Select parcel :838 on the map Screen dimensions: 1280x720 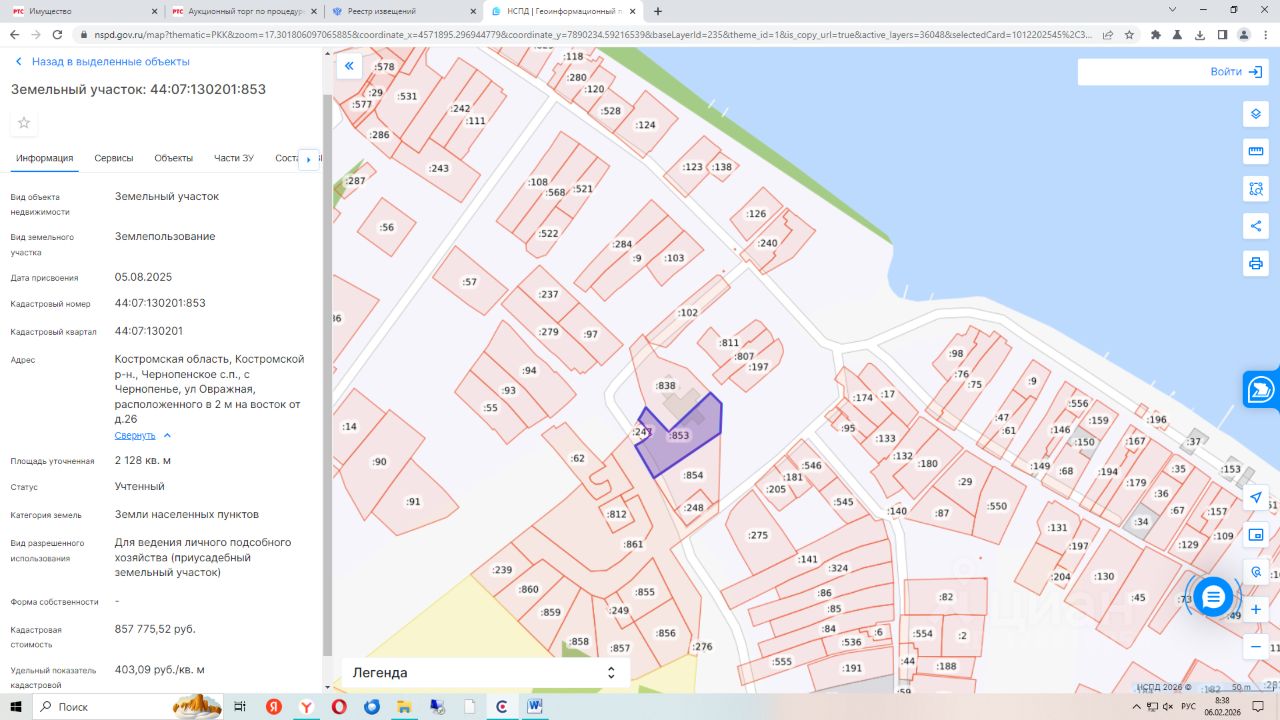pos(666,386)
